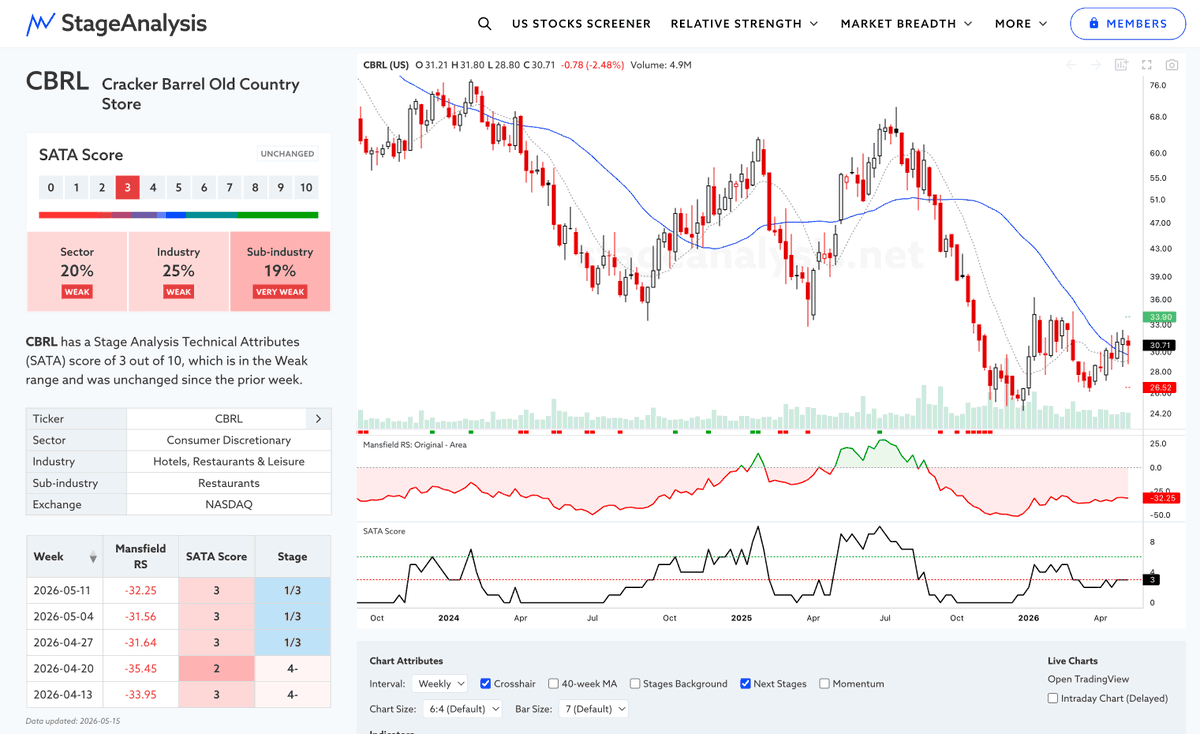This screenshot has width=1200, height=734.
Task: Click the StageAnalysis logo icon
Action: point(40,23)
